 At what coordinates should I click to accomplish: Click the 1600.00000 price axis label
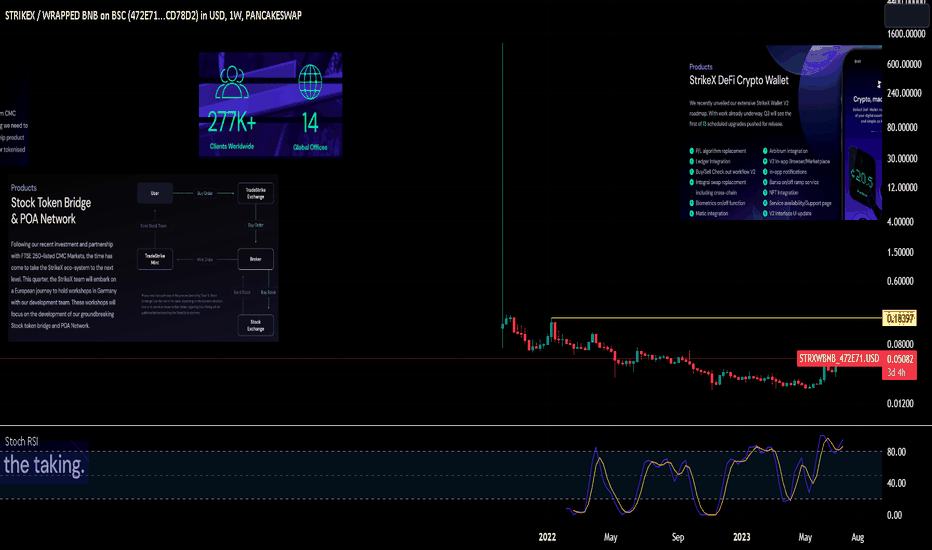point(906,34)
